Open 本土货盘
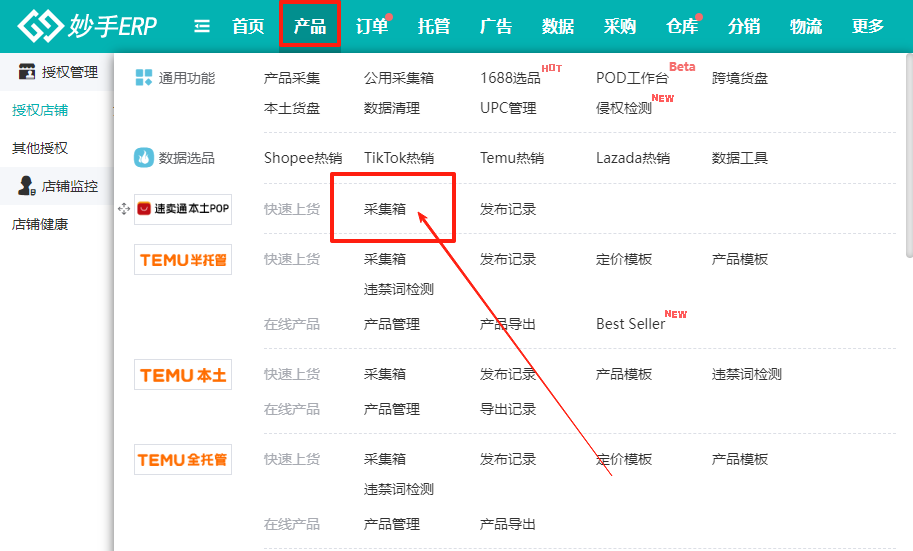 point(292,108)
